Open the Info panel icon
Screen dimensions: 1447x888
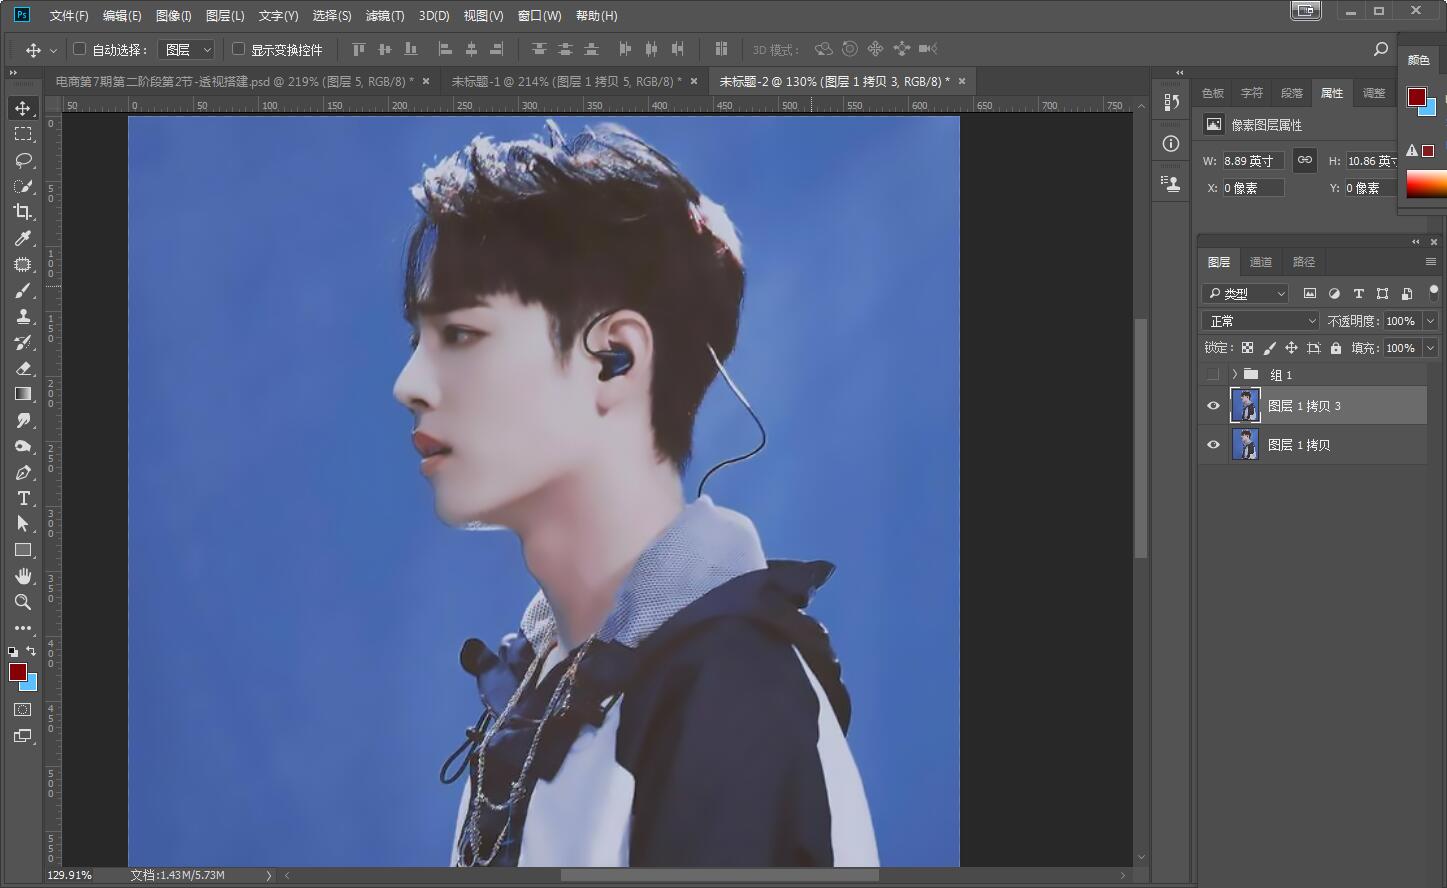1171,143
